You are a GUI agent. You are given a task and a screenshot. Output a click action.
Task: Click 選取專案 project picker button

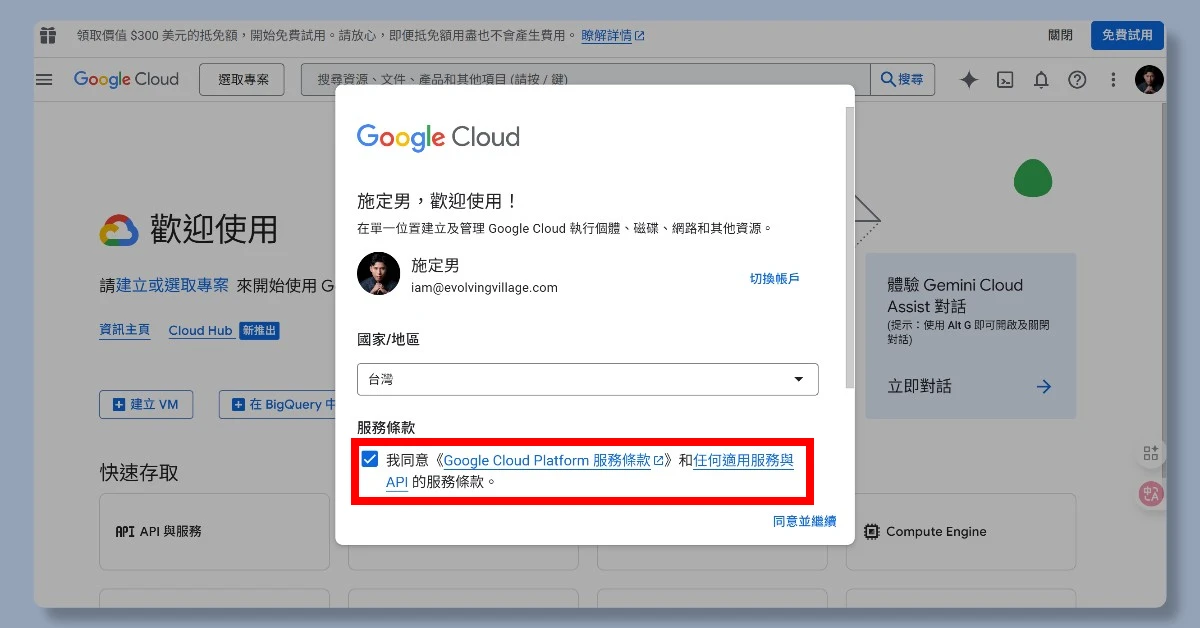(x=242, y=80)
